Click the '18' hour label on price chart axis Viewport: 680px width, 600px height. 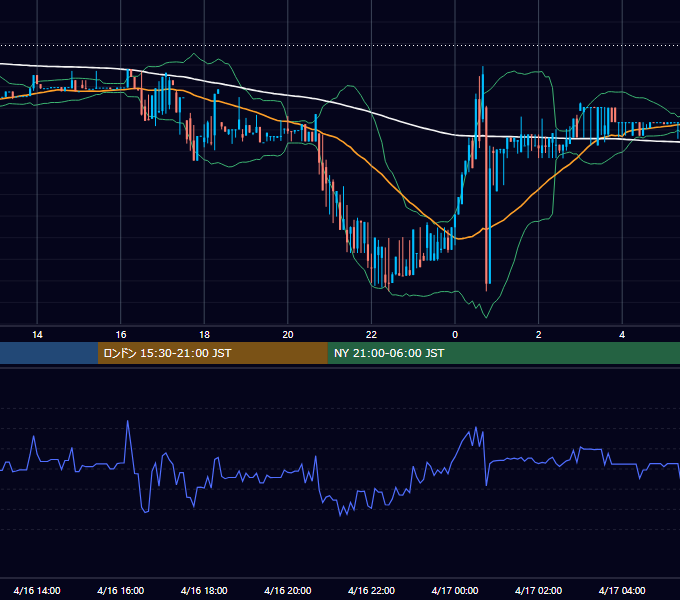click(204, 335)
